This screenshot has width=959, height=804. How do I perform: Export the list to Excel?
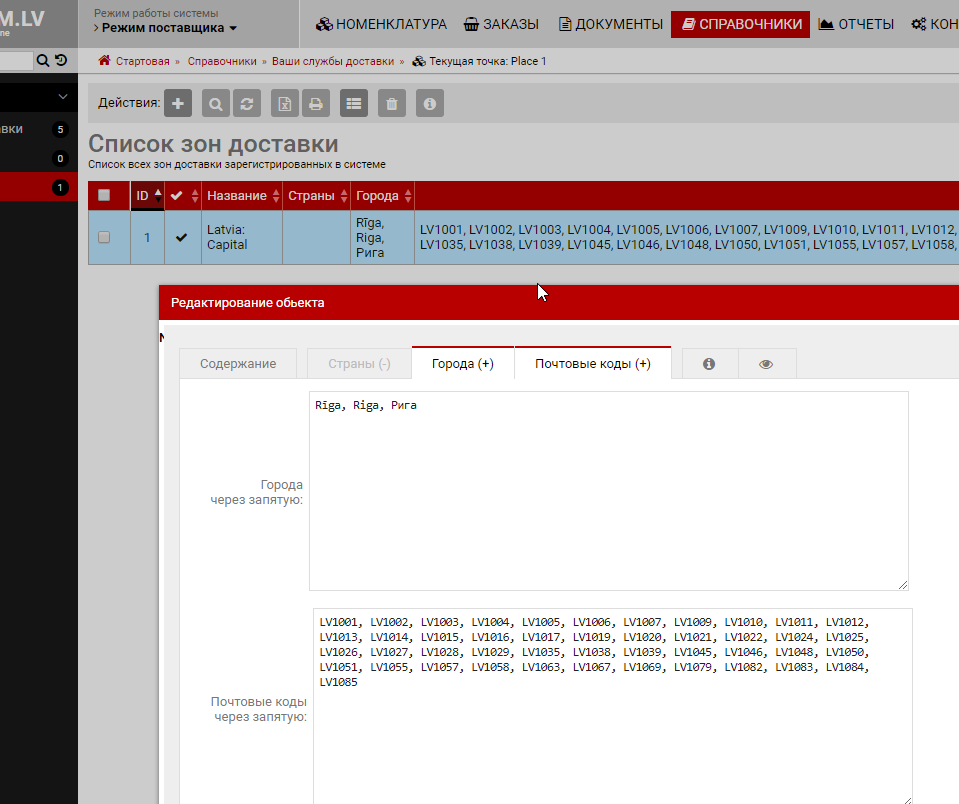[x=285, y=103]
